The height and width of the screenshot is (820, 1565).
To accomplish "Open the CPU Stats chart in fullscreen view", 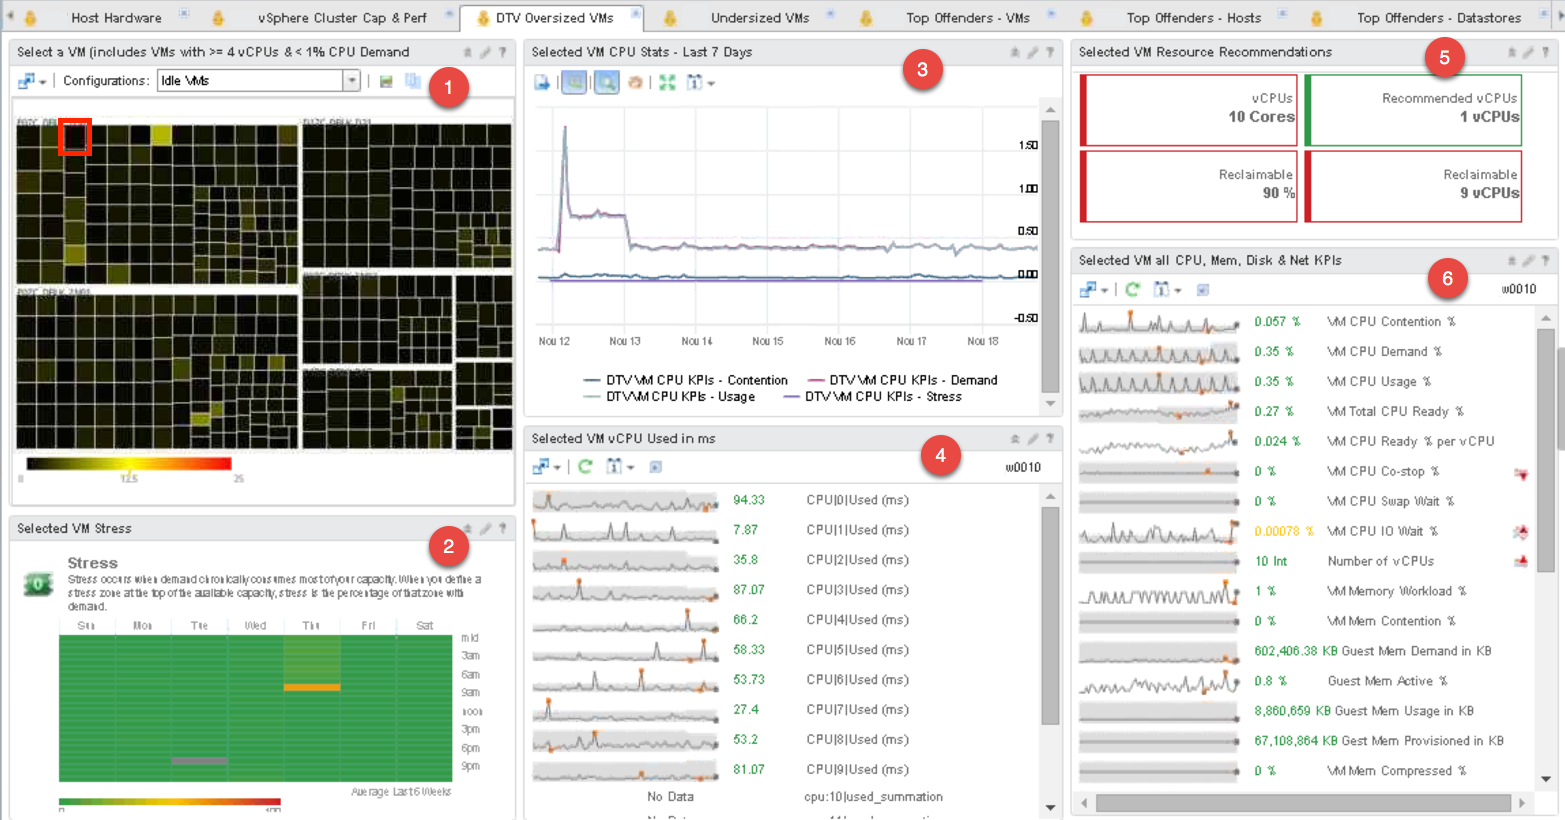I will 667,83.
